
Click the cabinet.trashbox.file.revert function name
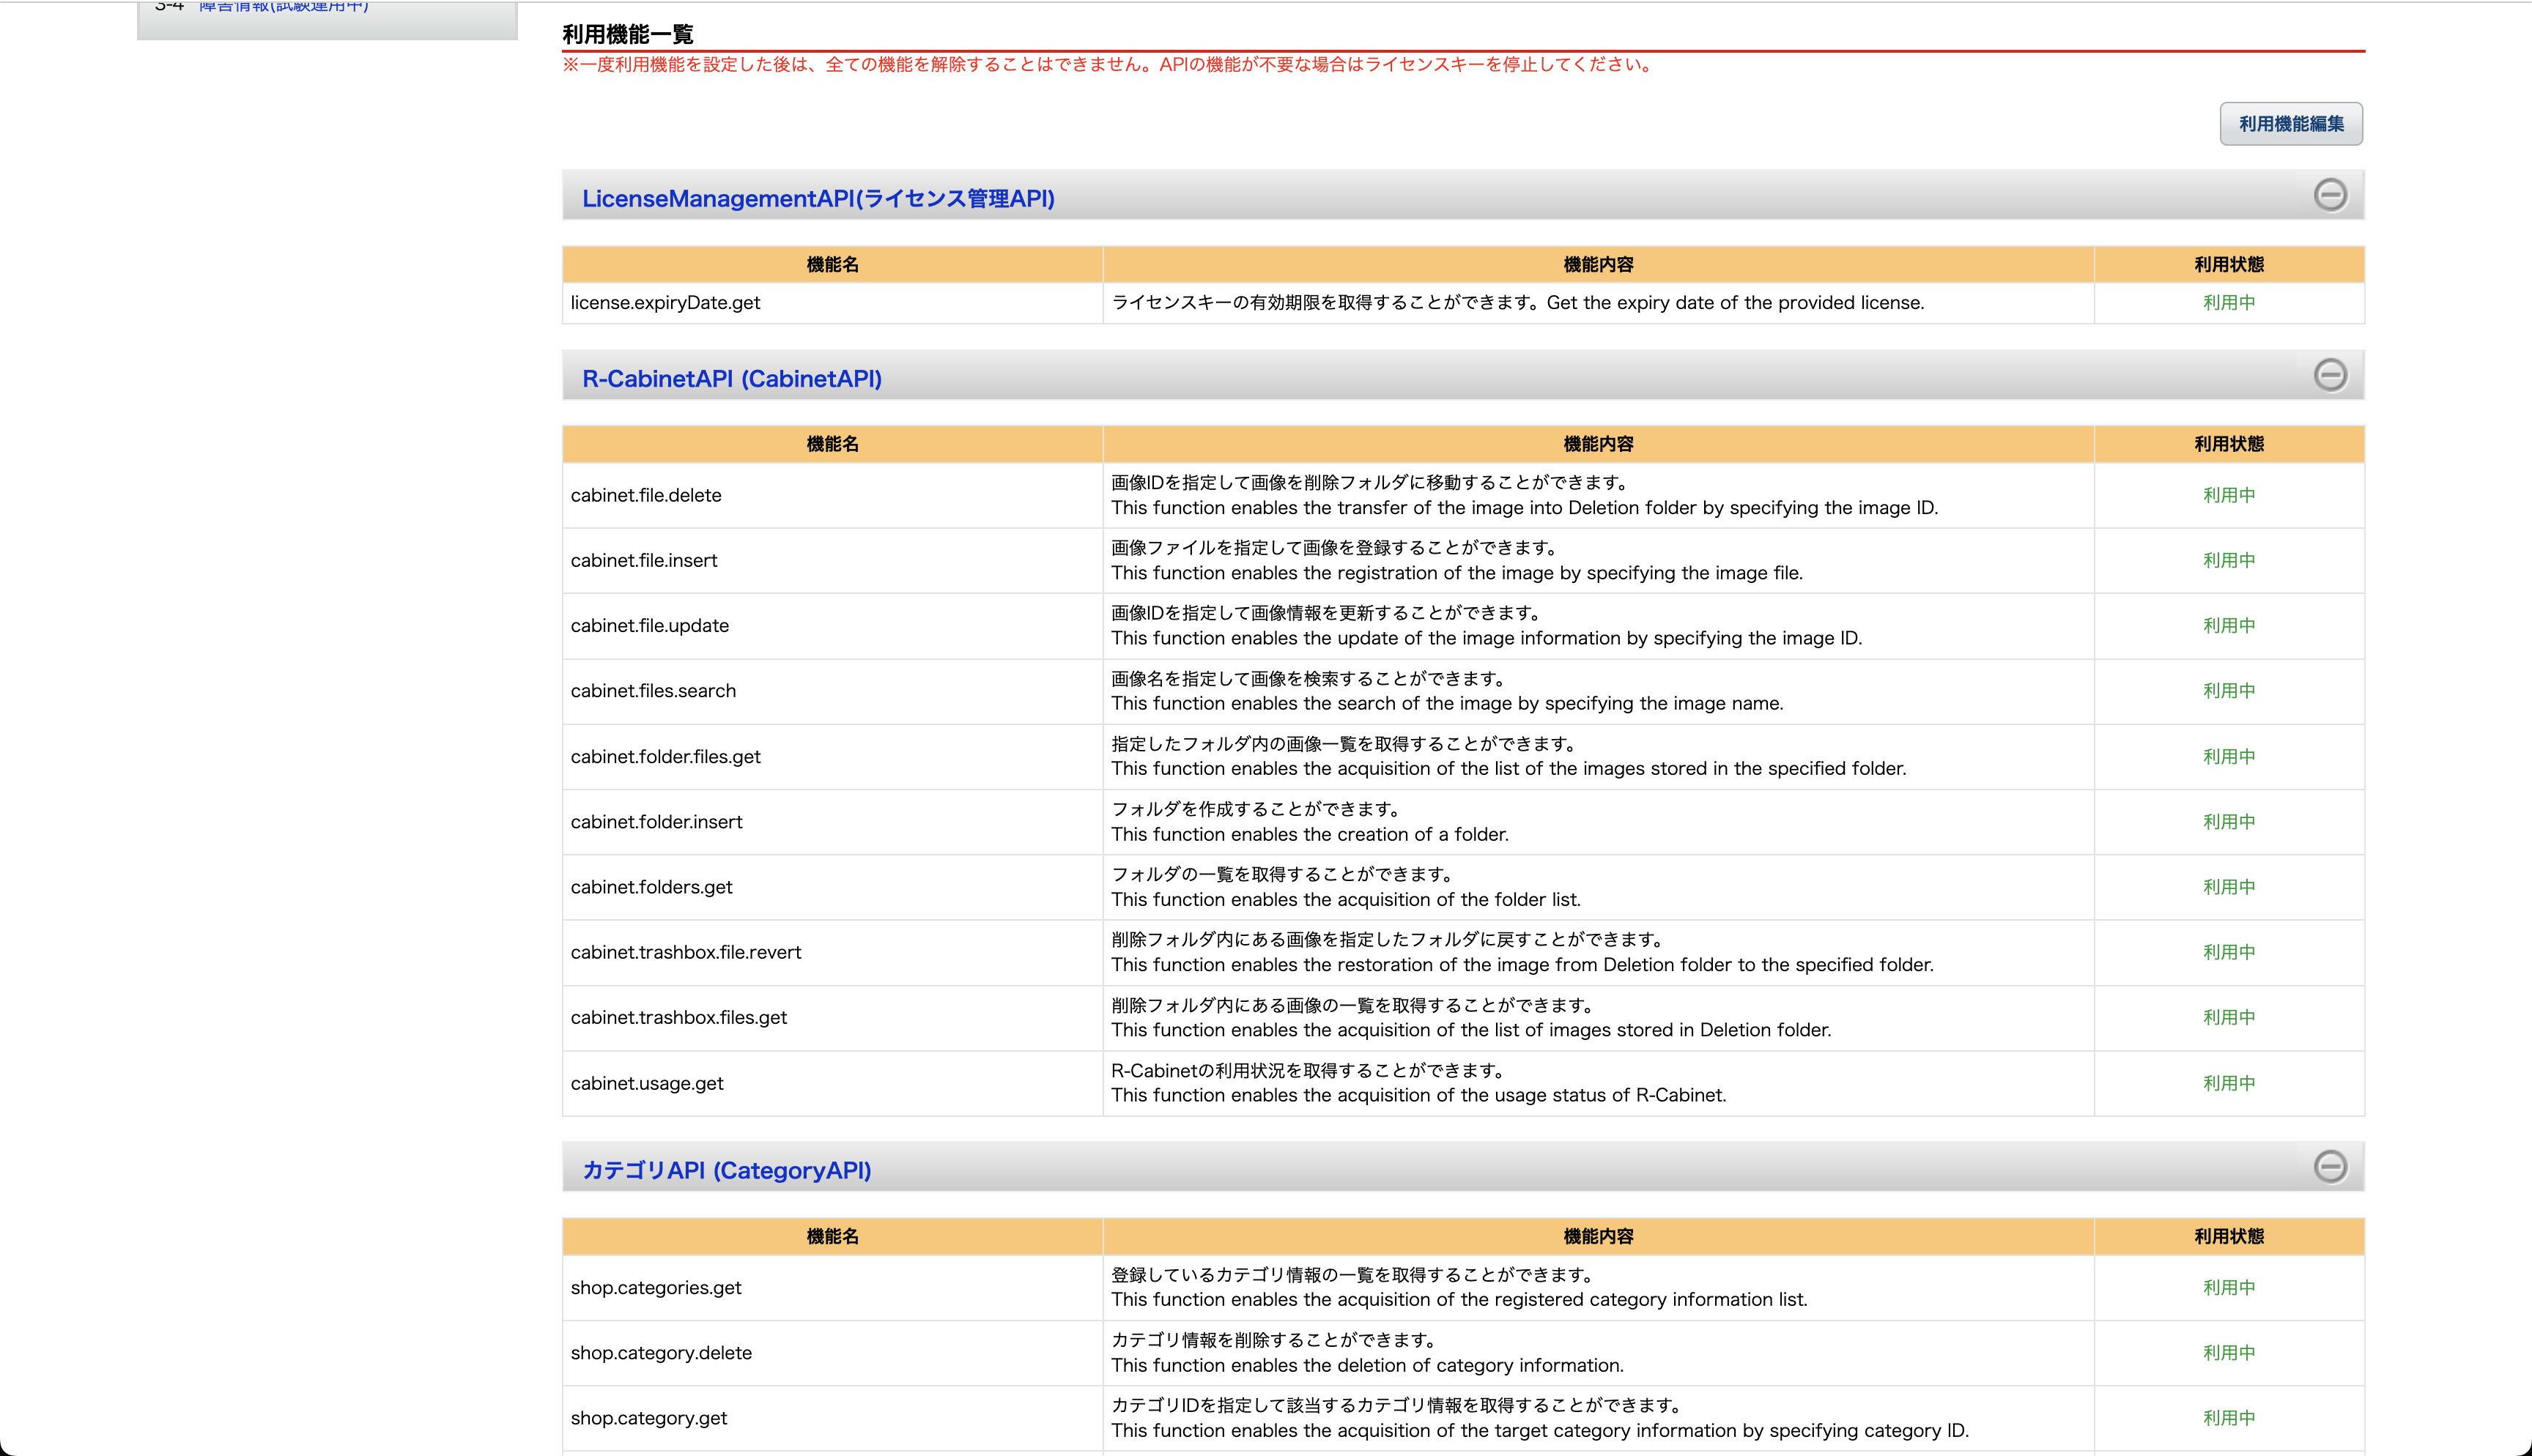tap(686, 952)
